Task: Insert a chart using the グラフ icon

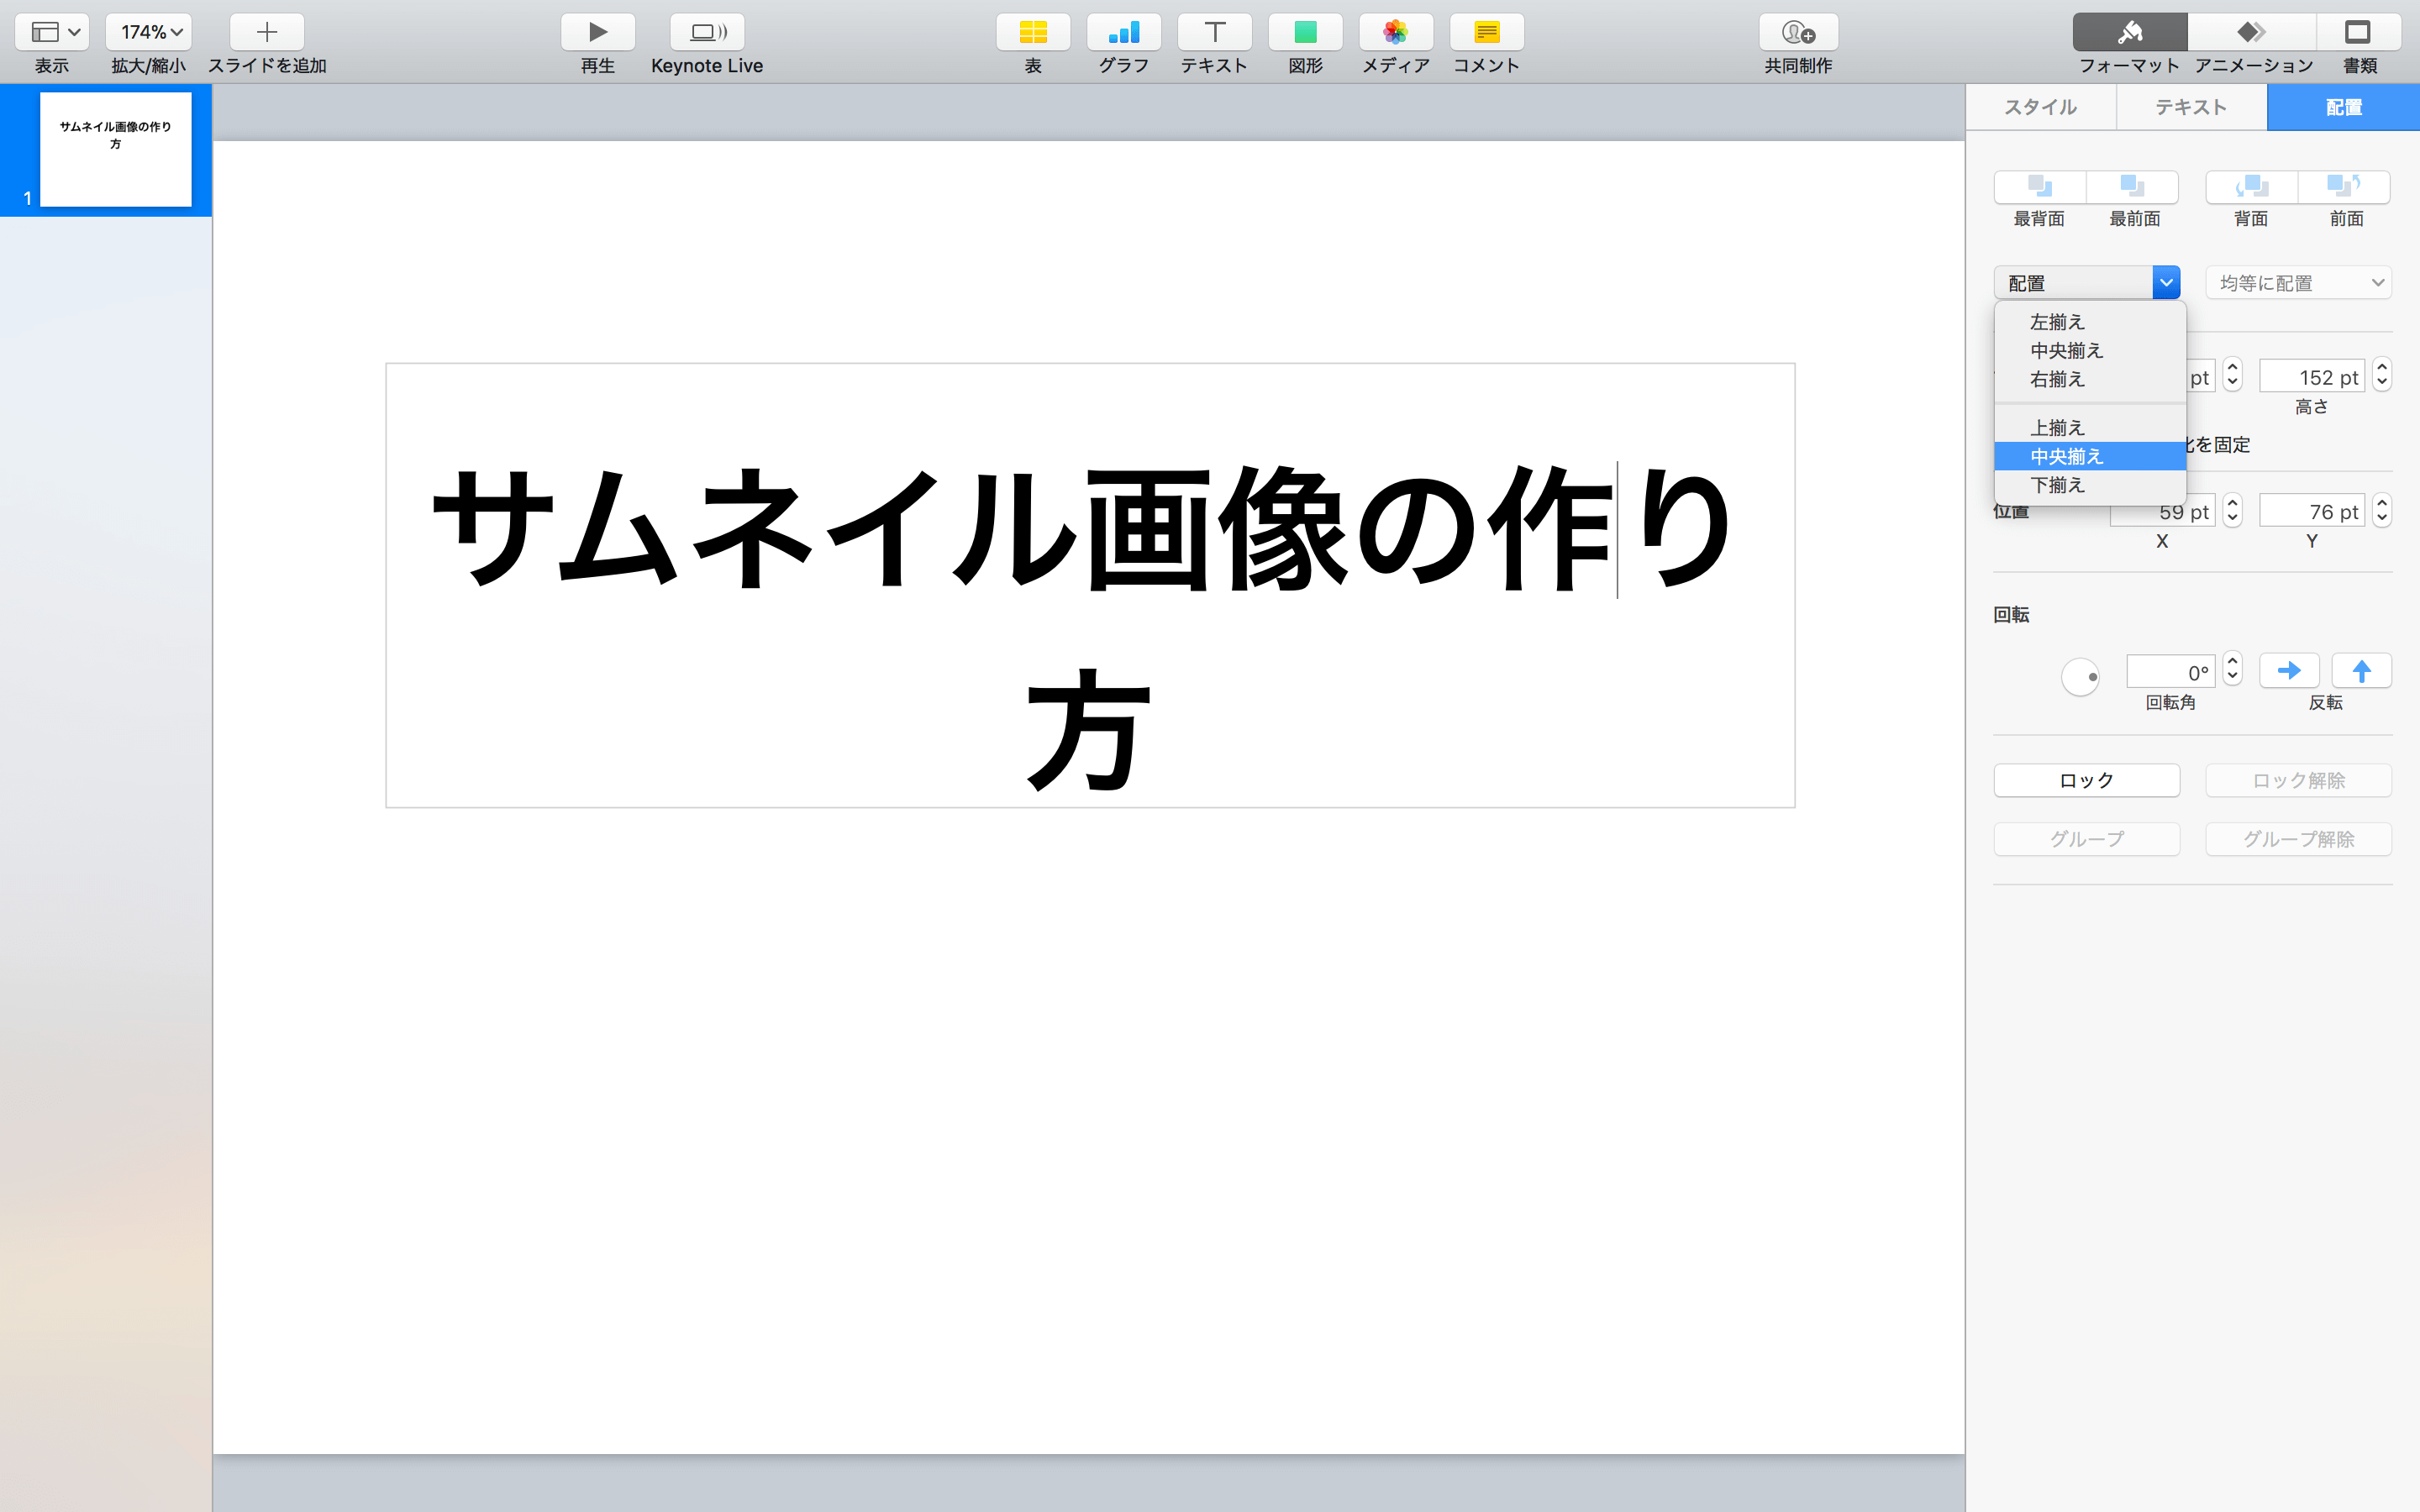Action: click(1124, 32)
